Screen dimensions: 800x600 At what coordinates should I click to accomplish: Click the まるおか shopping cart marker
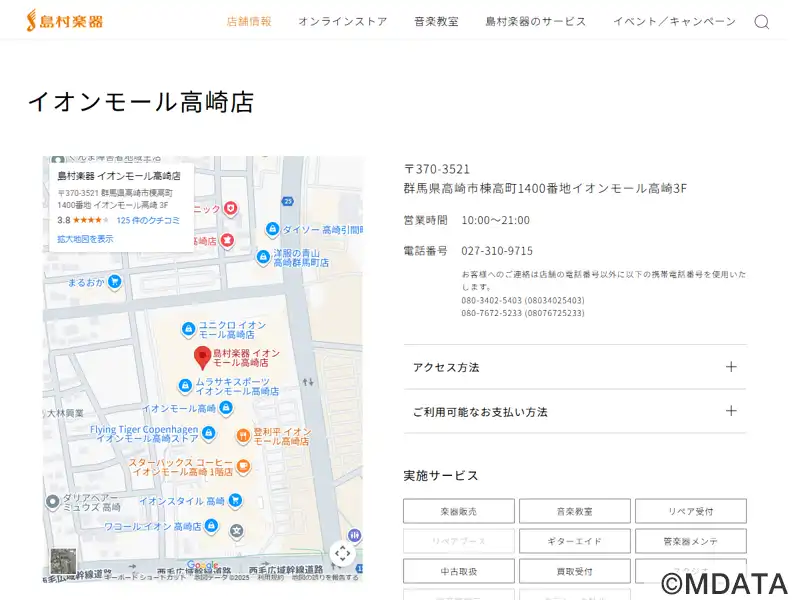point(115,282)
